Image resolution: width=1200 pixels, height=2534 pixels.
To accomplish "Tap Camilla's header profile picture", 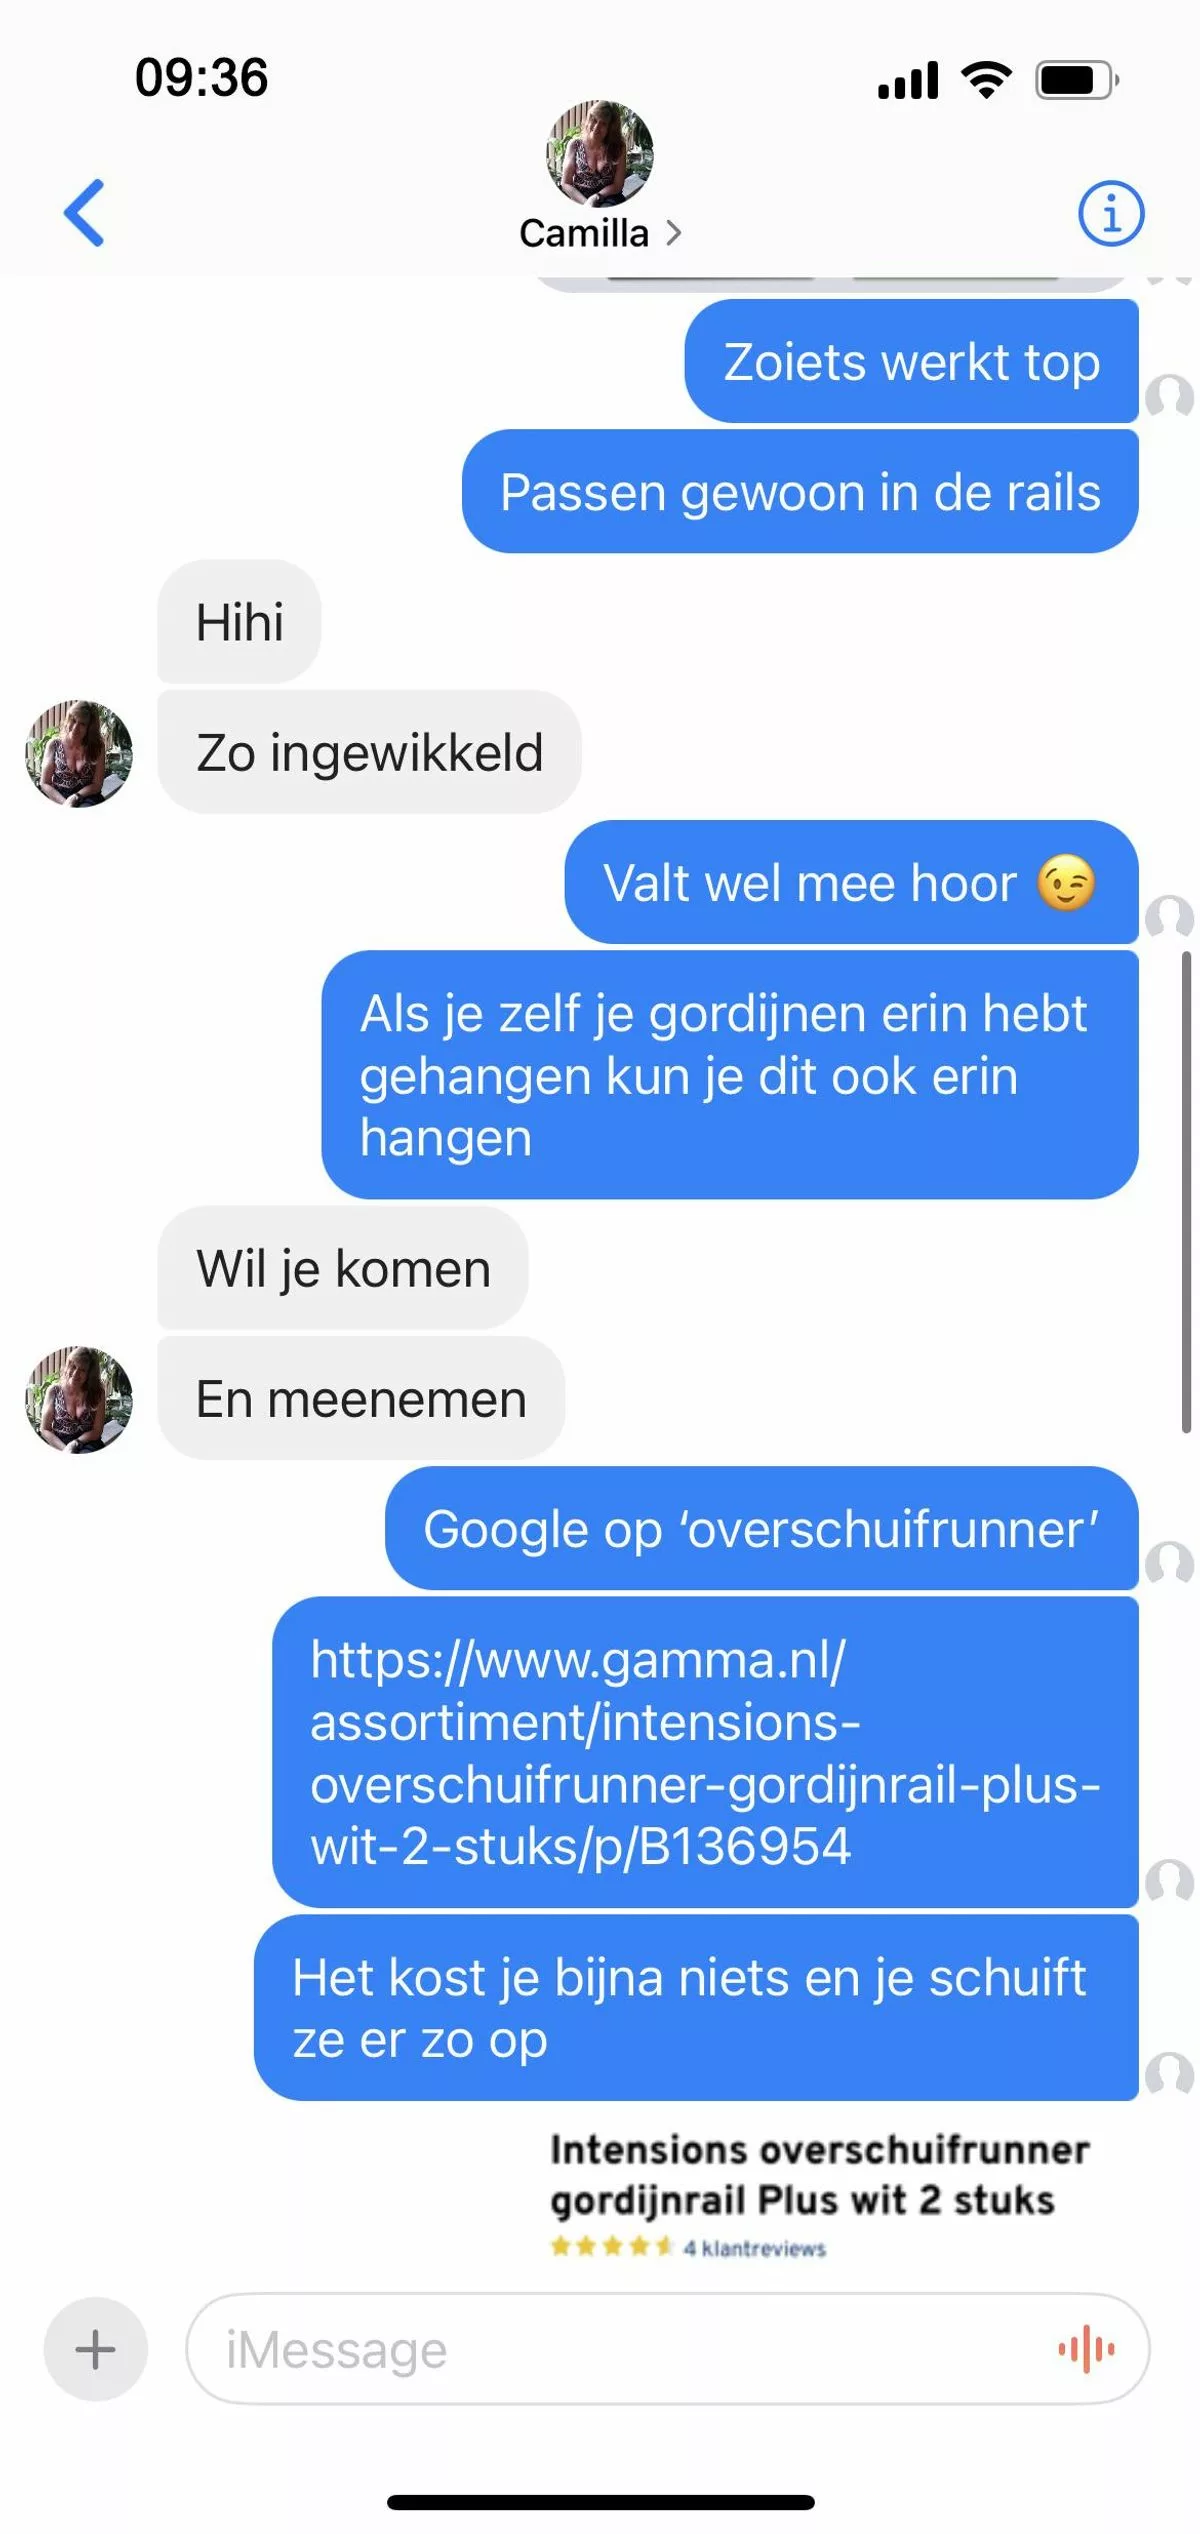I will pos(599,154).
